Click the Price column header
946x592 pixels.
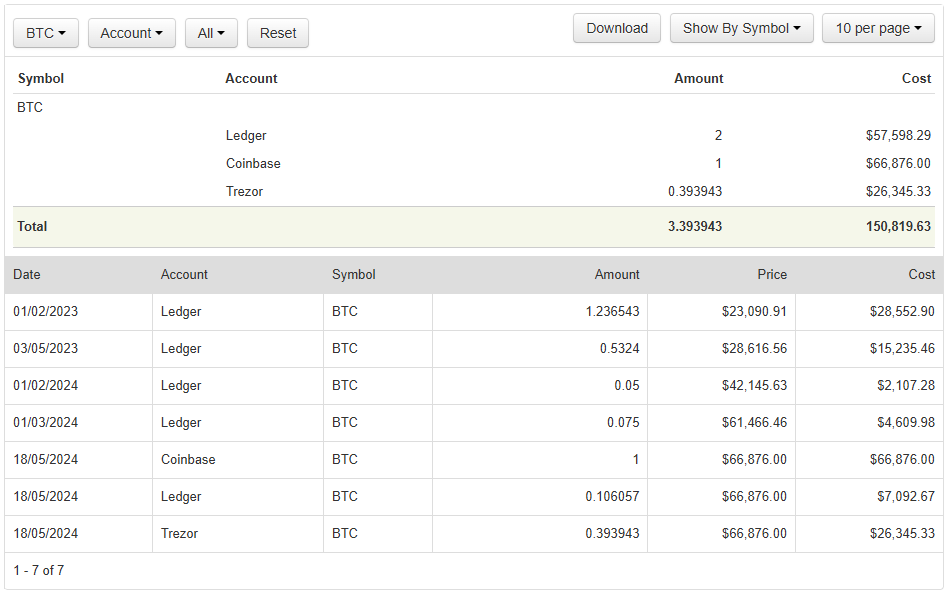[x=772, y=275]
